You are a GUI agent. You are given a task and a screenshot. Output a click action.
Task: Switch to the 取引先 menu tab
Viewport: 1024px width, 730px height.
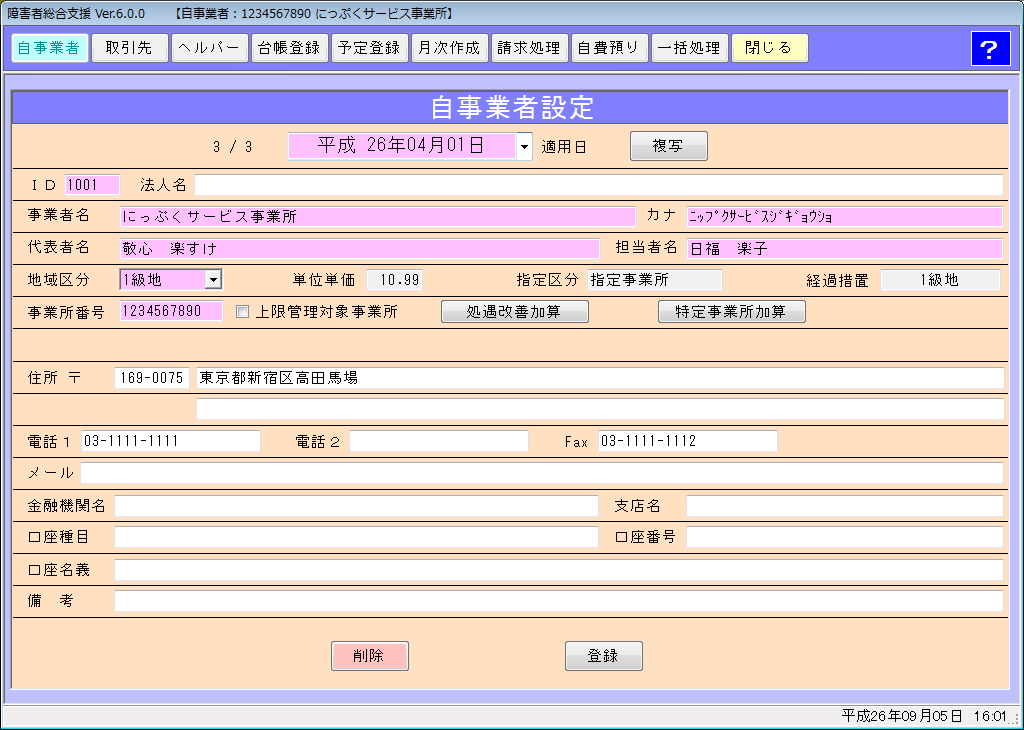[130, 48]
